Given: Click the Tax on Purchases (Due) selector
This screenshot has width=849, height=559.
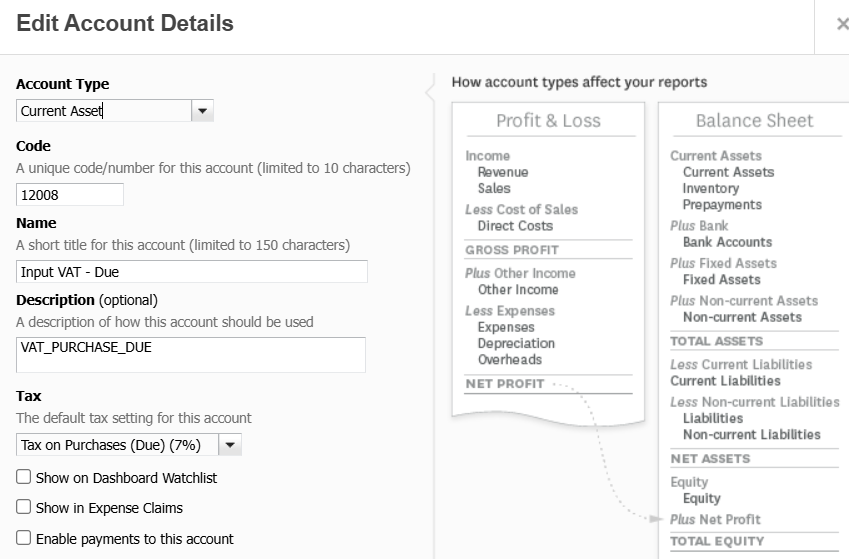Looking at the screenshot, I should tap(117, 445).
